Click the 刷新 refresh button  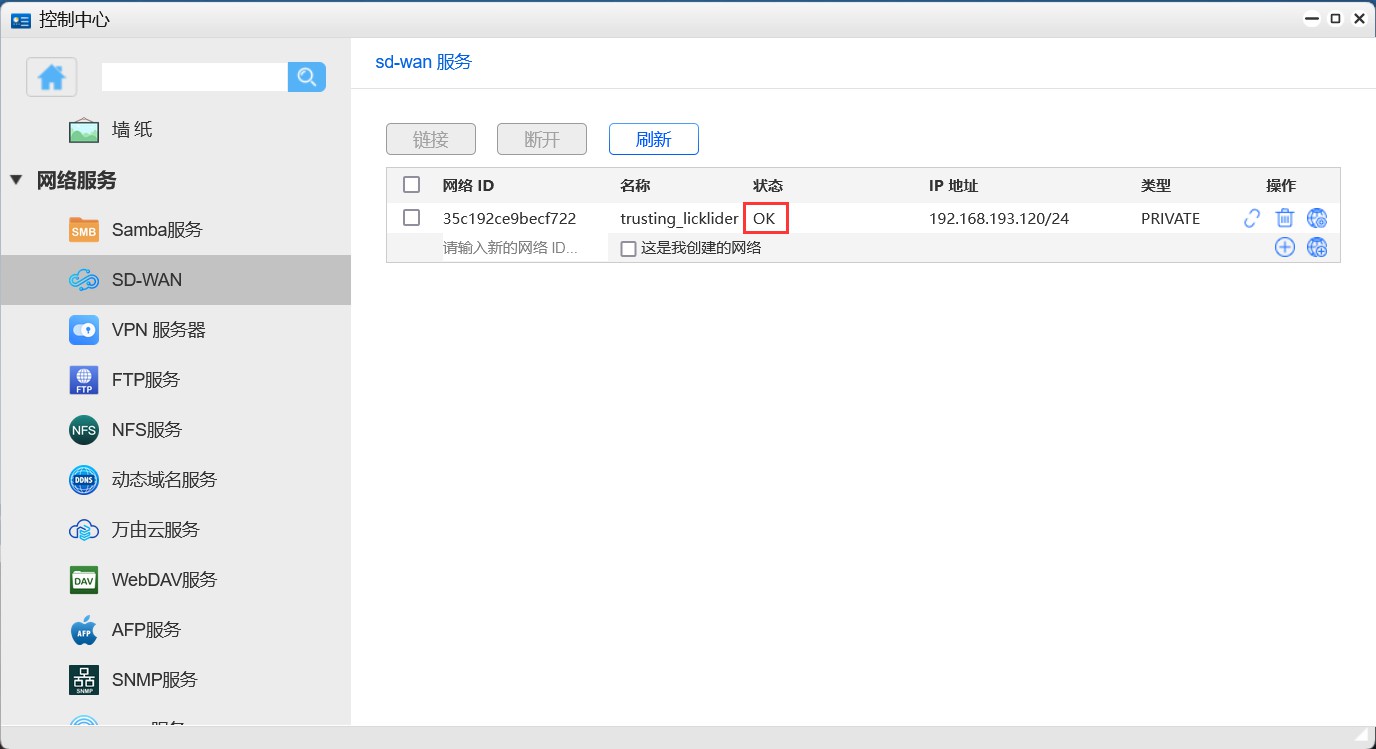coord(653,138)
